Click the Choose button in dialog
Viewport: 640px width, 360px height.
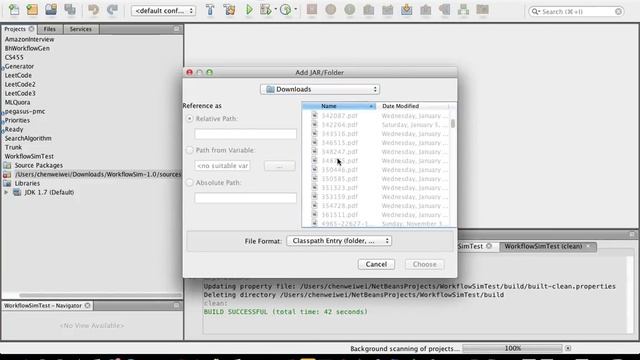(424, 264)
